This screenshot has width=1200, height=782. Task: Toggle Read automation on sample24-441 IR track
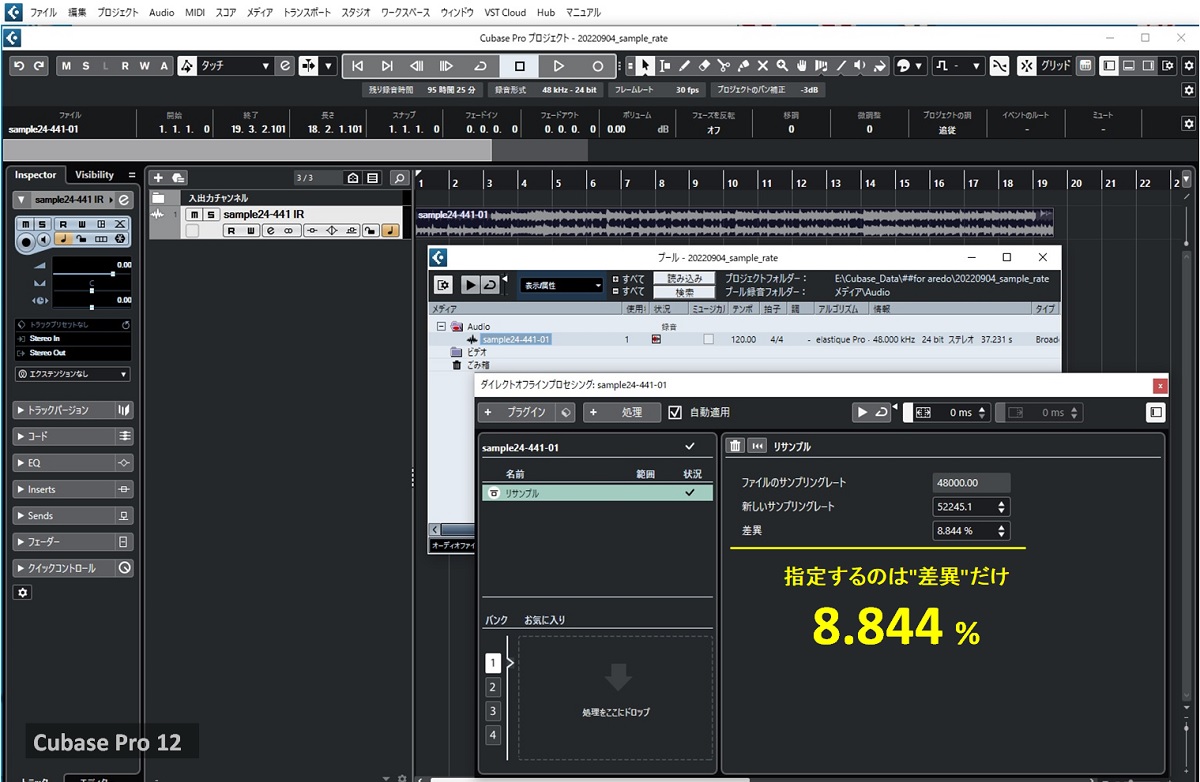pyautogui.click(x=232, y=231)
